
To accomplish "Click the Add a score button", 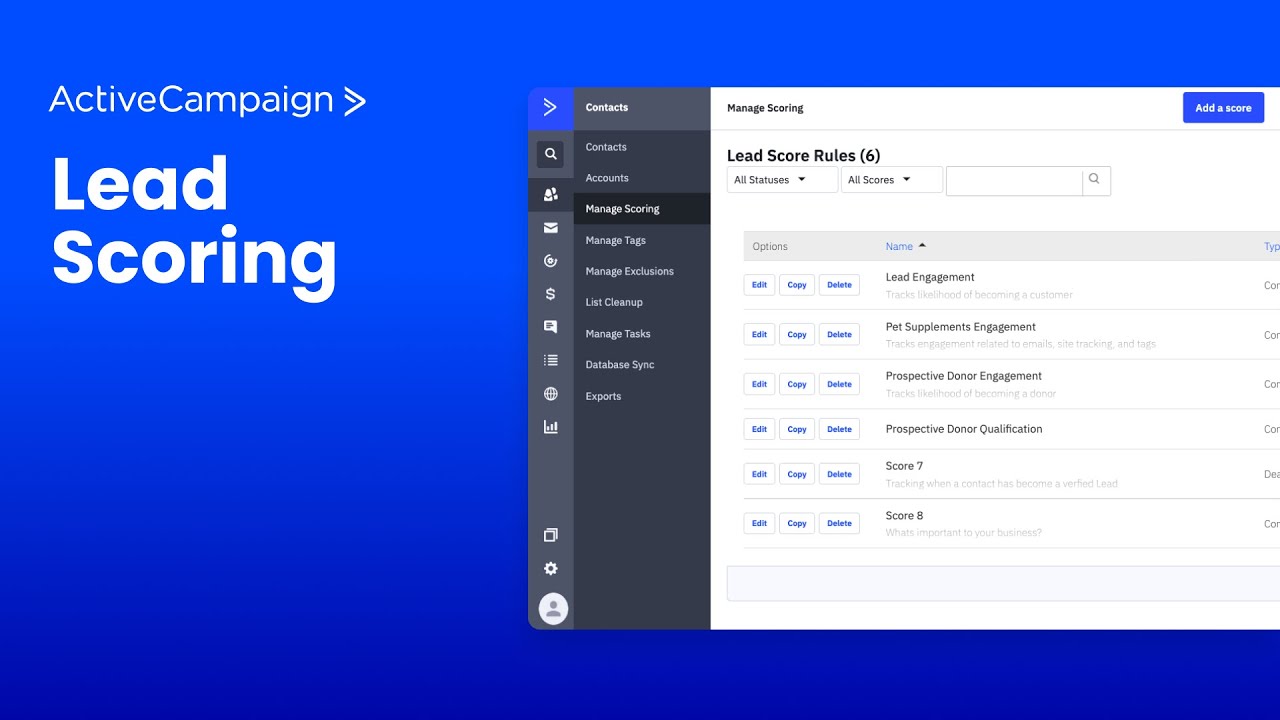I will 1223,108.
